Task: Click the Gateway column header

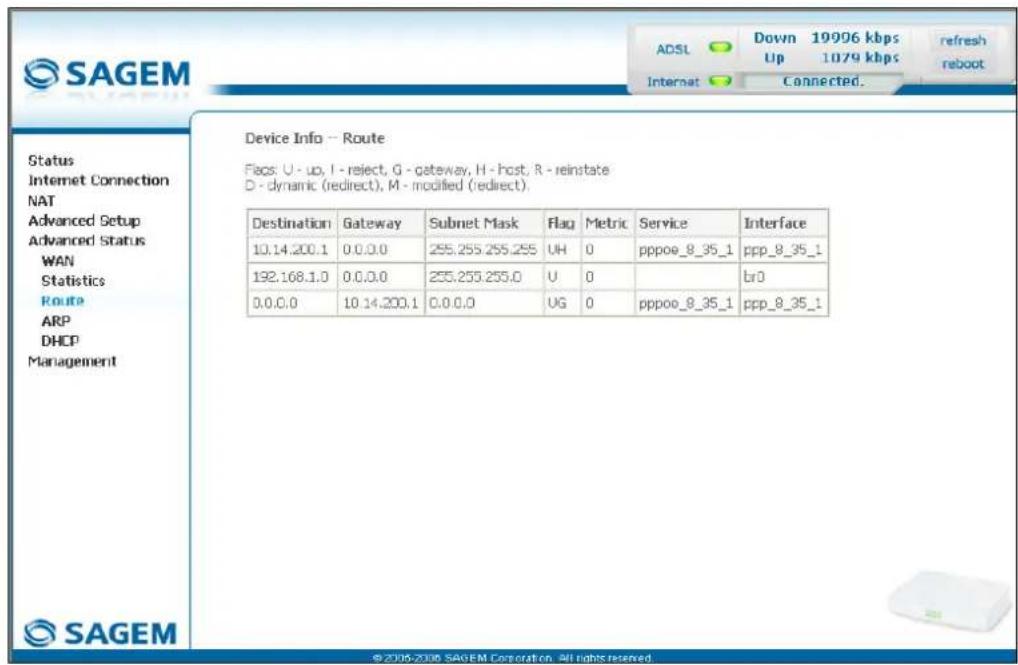Action: click(381, 223)
